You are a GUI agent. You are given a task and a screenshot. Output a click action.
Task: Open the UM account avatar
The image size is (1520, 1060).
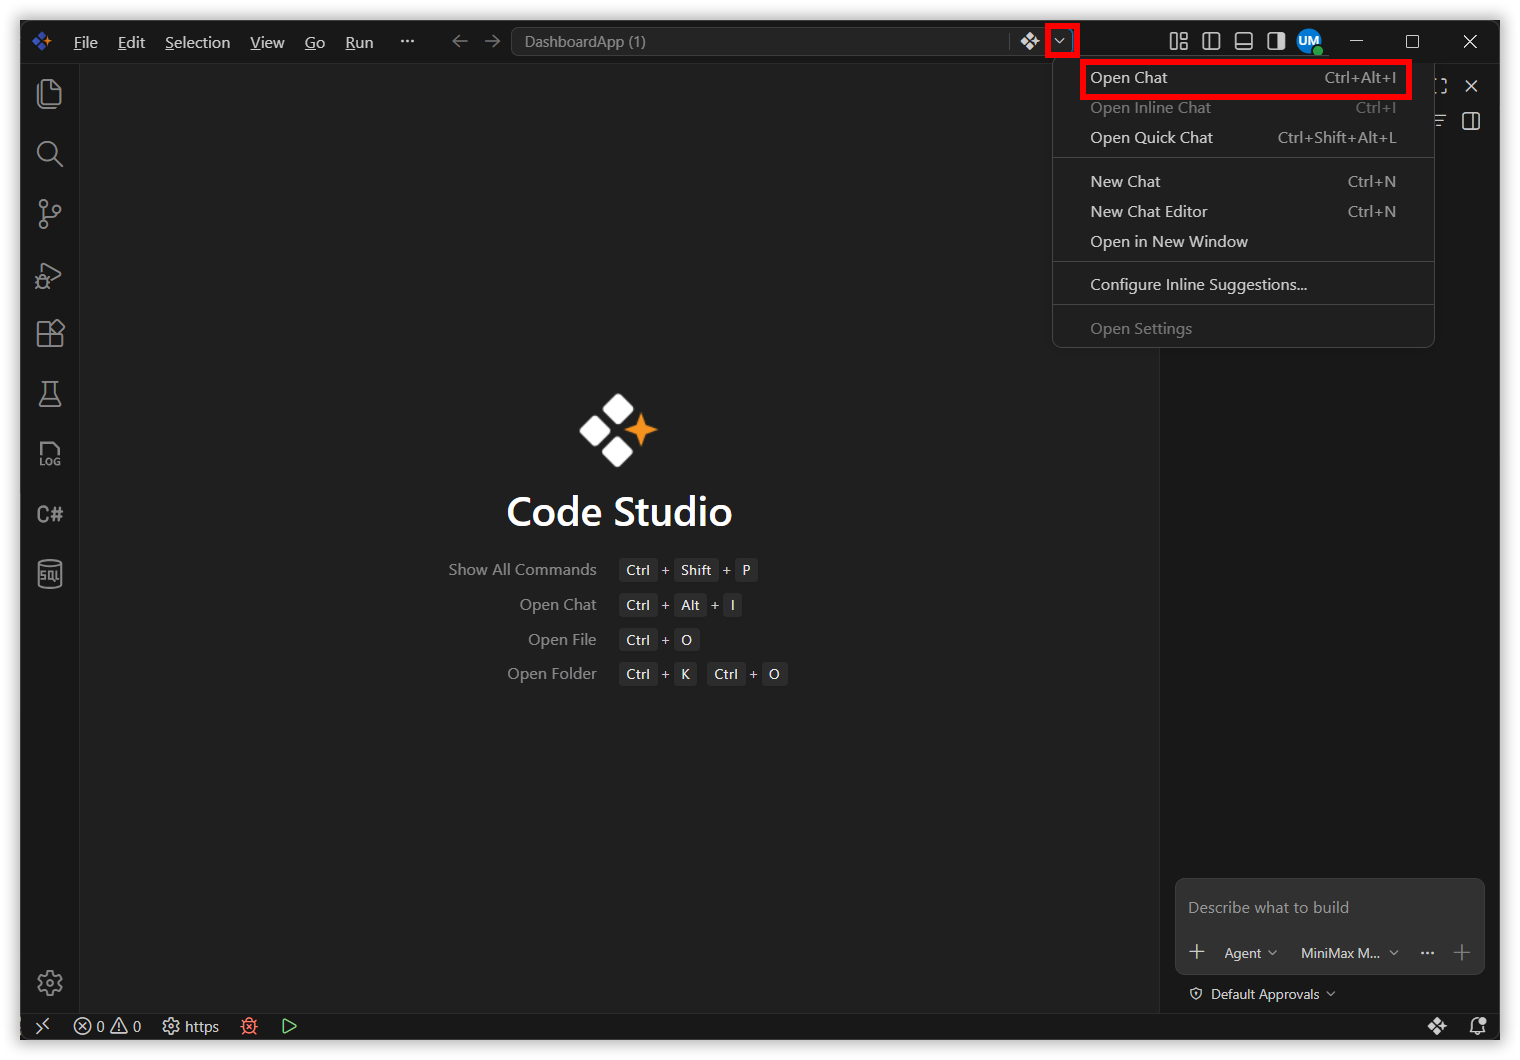[x=1309, y=41]
